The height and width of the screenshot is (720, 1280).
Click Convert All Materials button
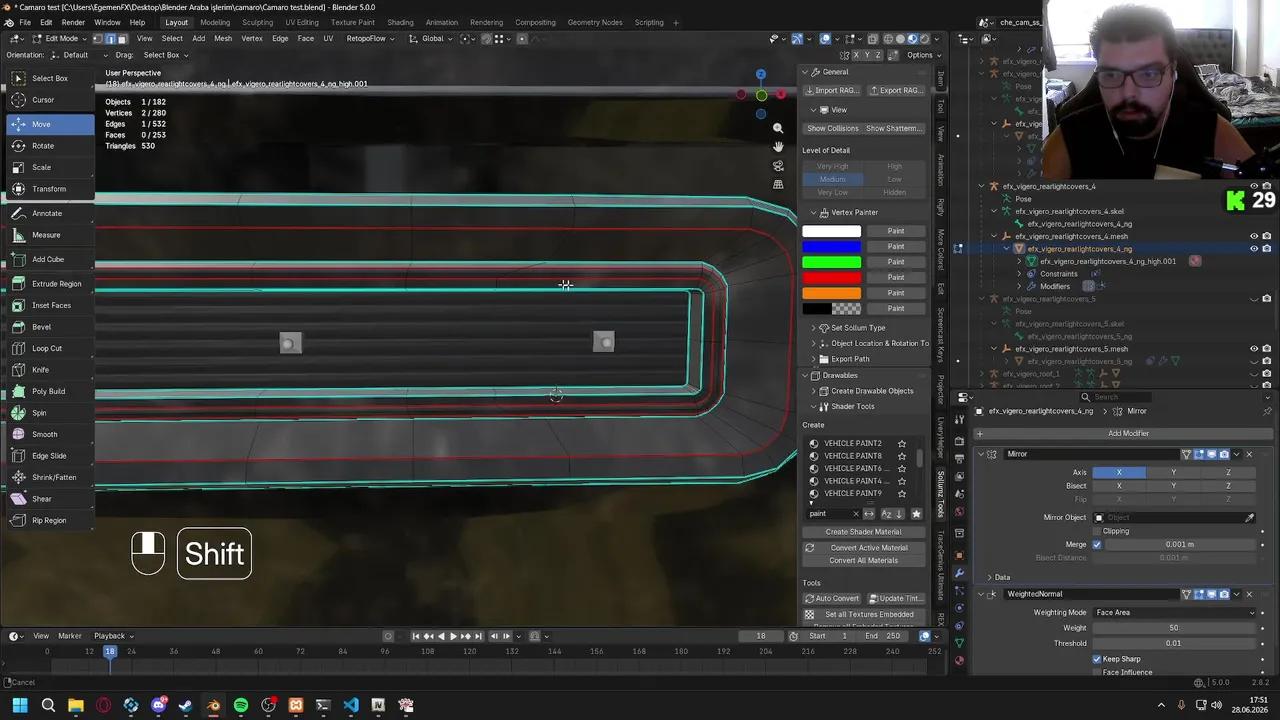coord(863,560)
